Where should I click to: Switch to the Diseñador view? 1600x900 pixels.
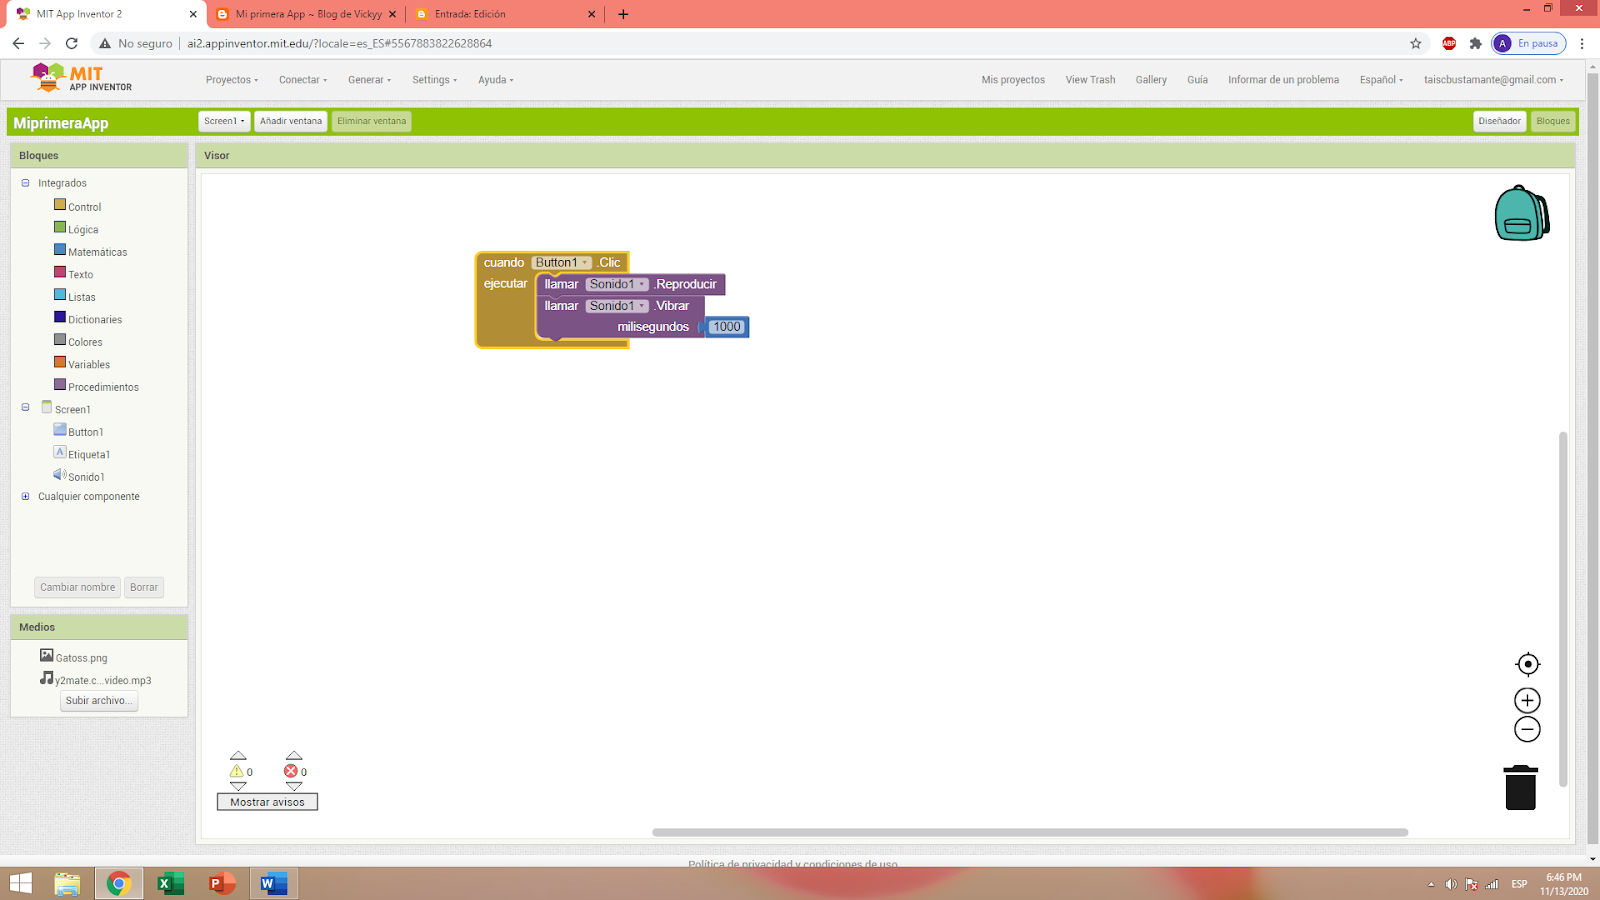click(x=1499, y=121)
